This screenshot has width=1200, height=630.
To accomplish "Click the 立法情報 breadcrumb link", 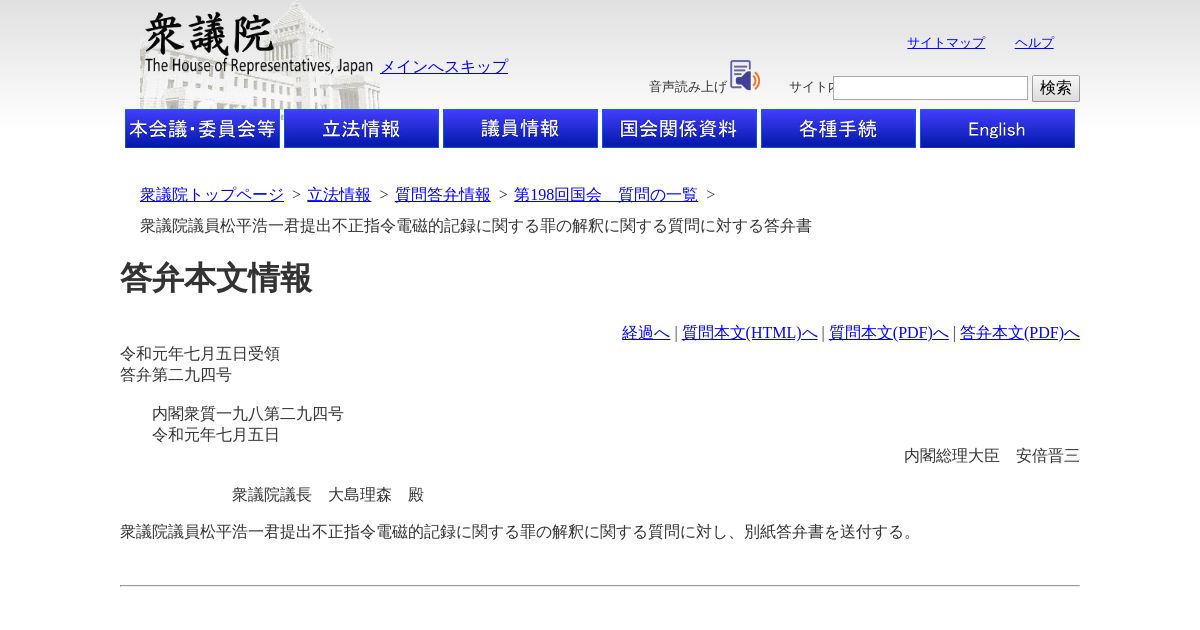I will pos(339,195).
